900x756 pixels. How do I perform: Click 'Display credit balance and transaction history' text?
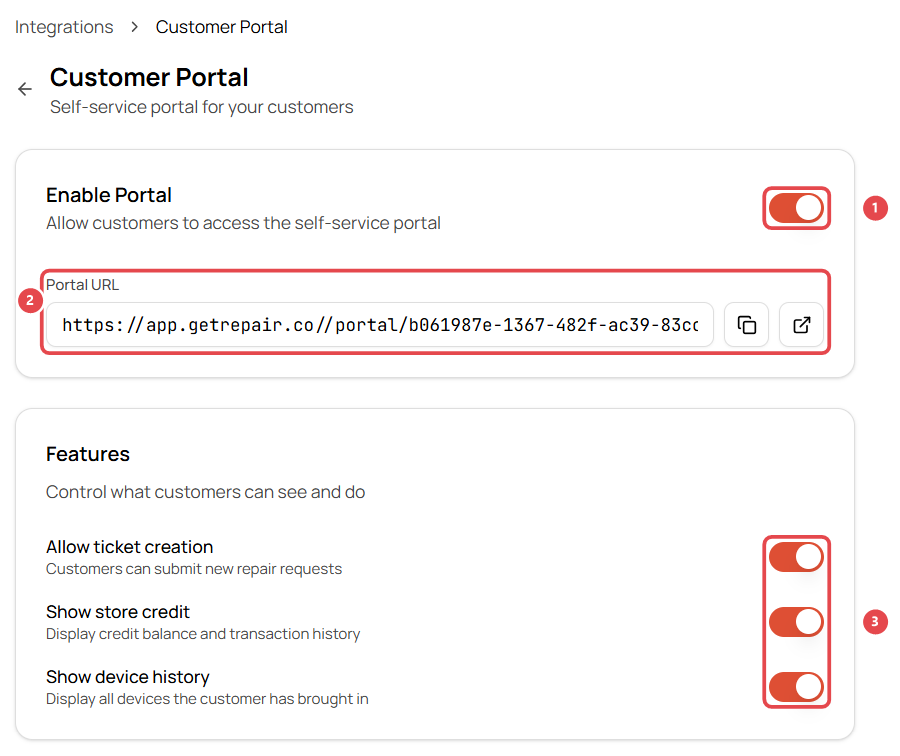pos(203,634)
